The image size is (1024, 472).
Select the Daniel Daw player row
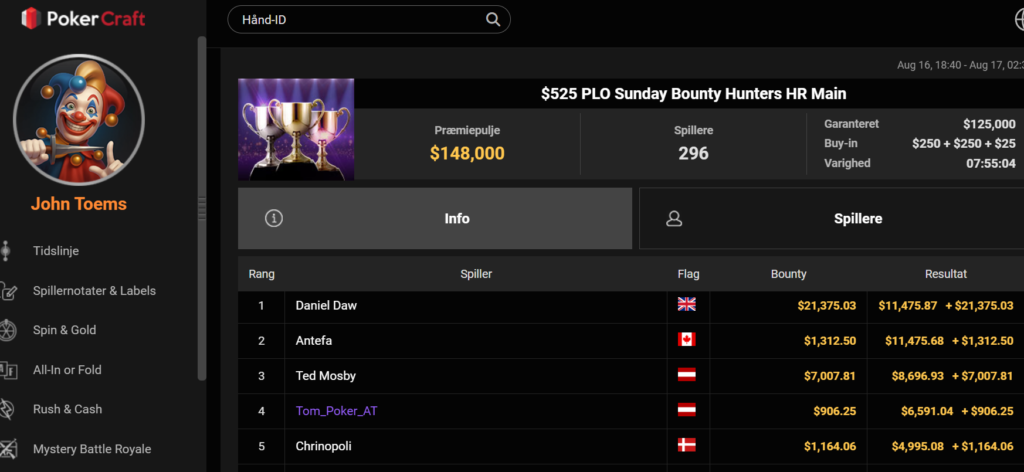point(631,306)
